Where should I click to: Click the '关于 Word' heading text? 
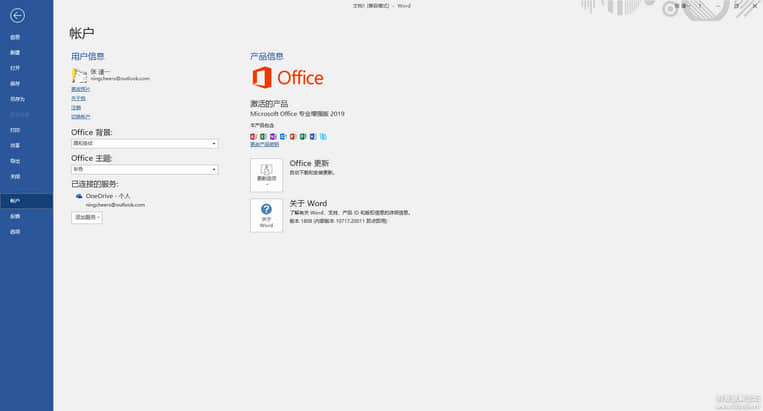[x=308, y=203]
